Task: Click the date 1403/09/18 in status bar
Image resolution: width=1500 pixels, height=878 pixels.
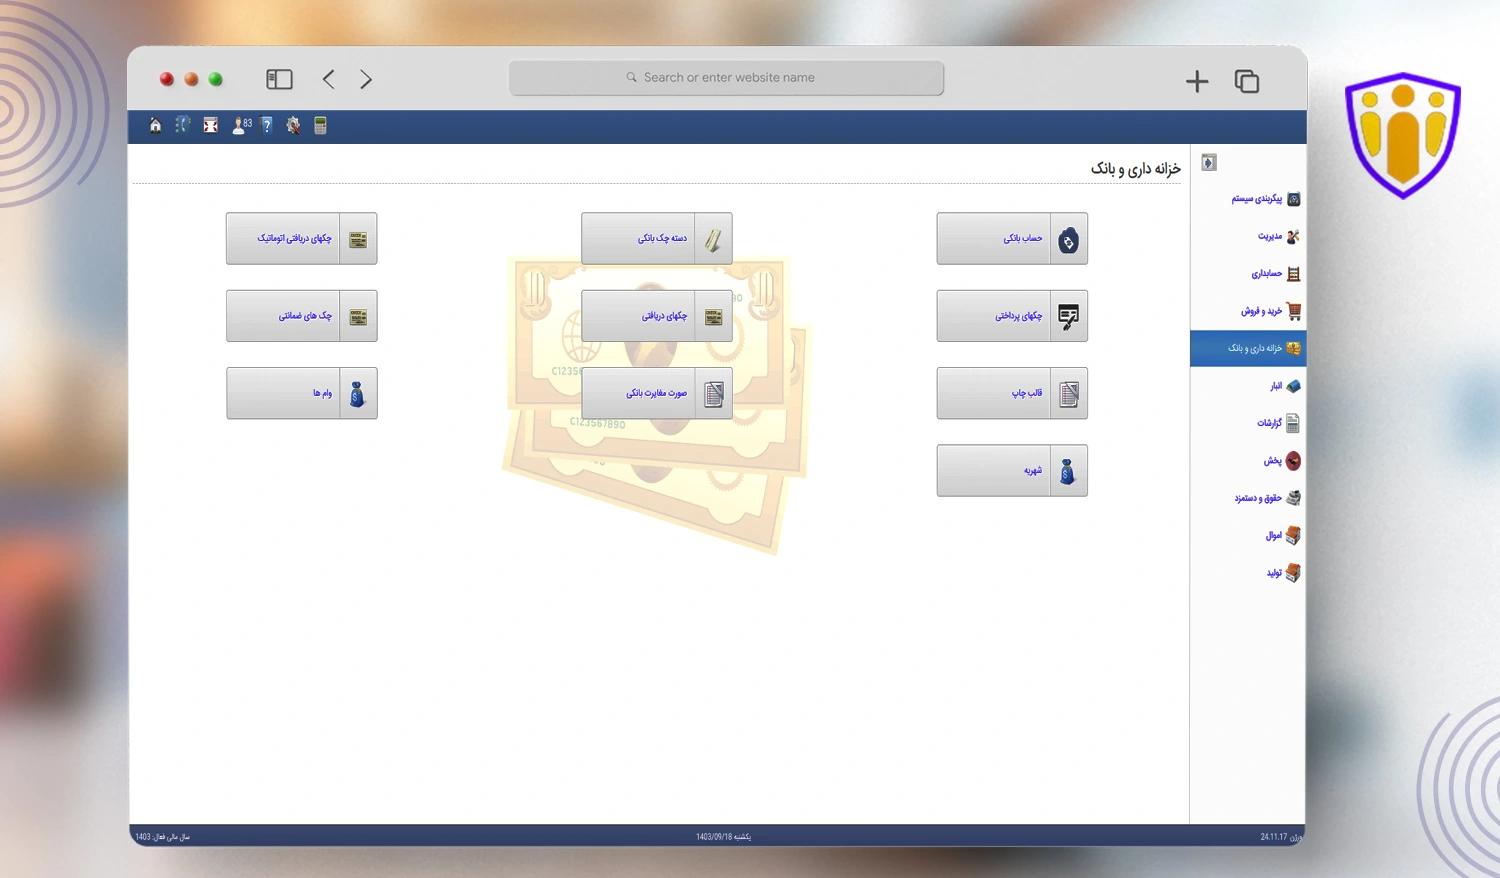Action: [x=723, y=837]
